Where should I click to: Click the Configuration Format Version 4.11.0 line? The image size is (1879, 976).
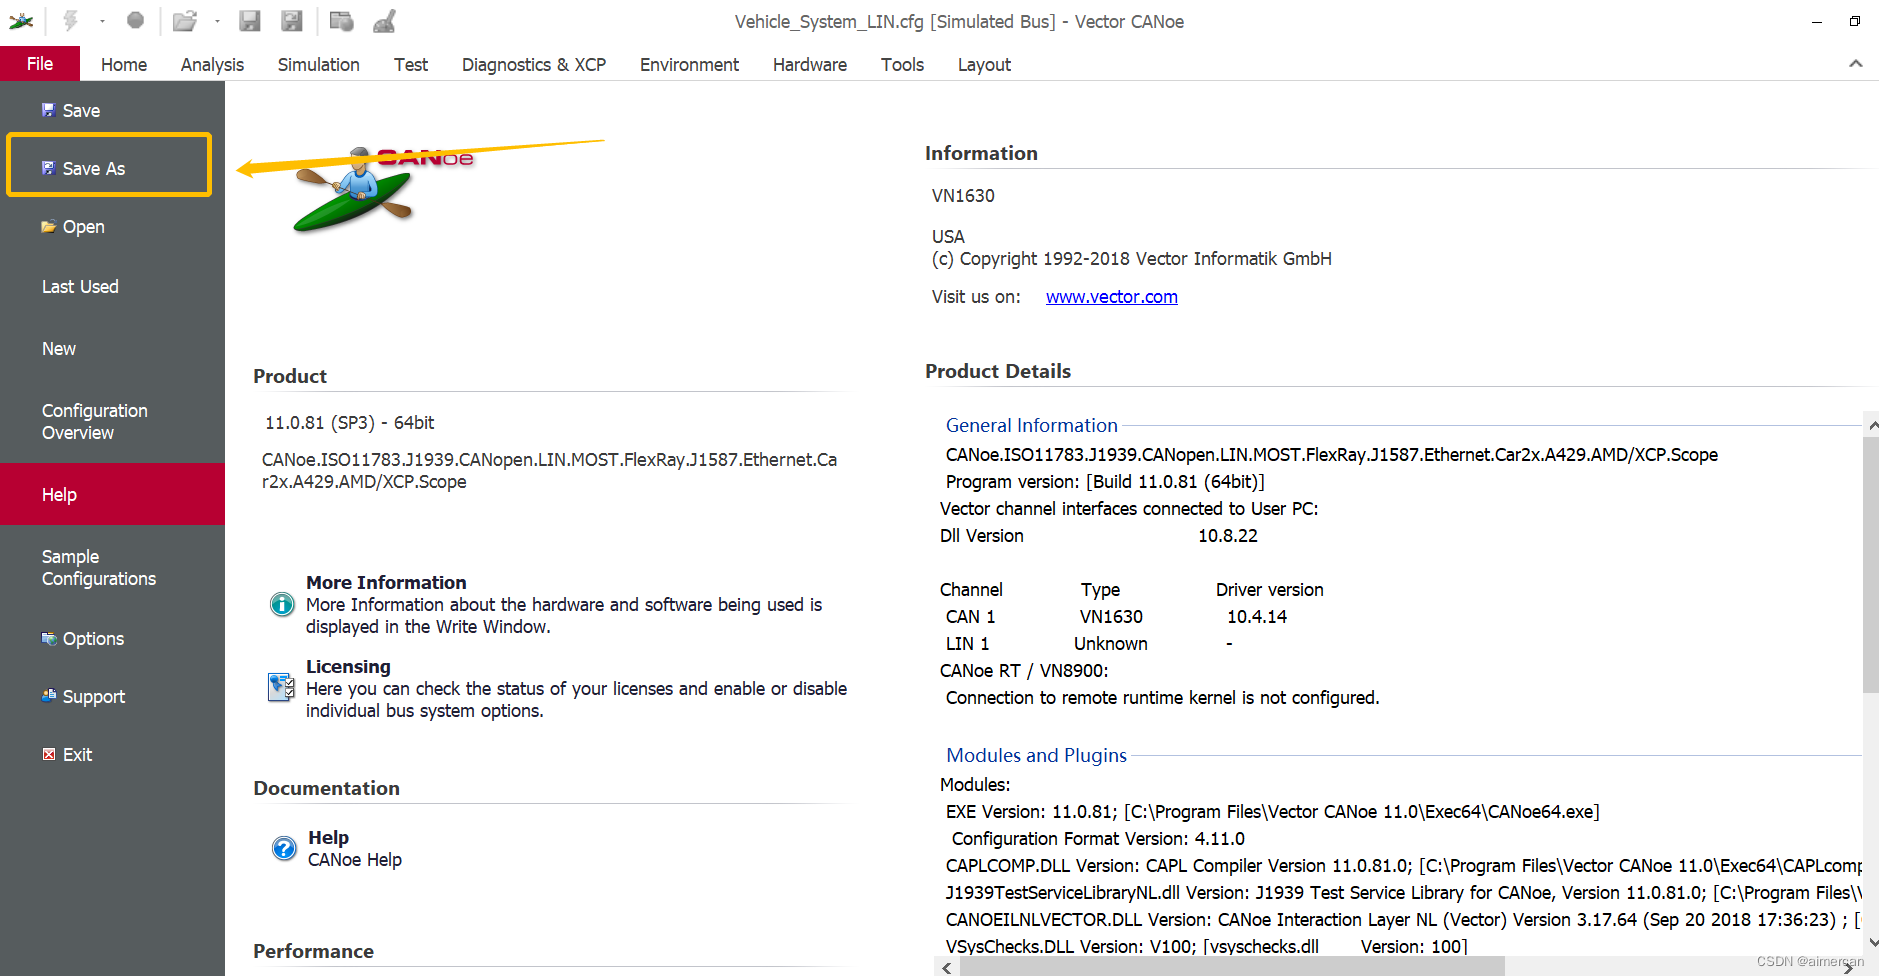pyautogui.click(x=1098, y=839)
